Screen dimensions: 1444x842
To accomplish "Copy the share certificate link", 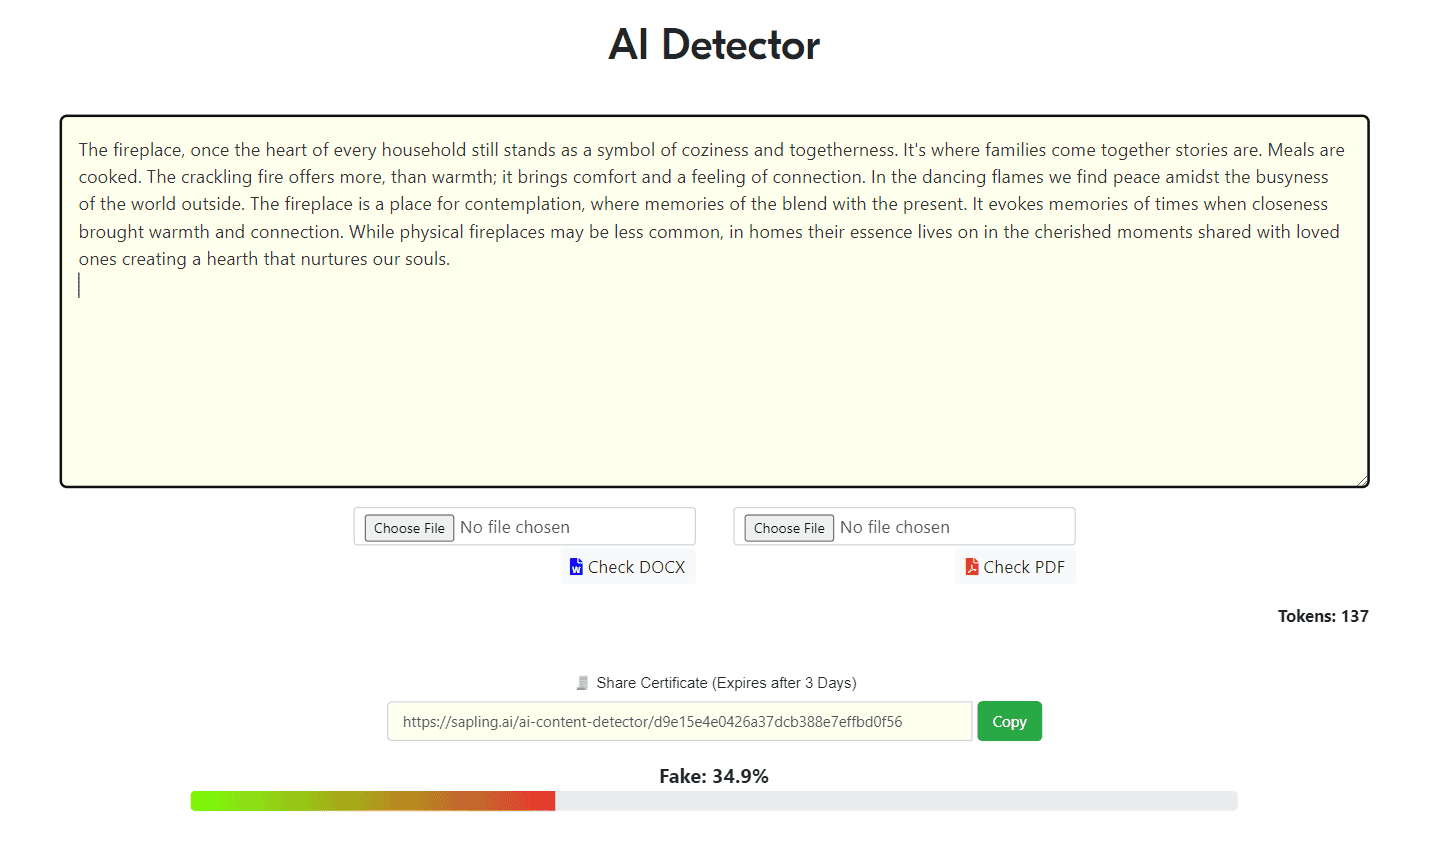I will click(1009, 721).
